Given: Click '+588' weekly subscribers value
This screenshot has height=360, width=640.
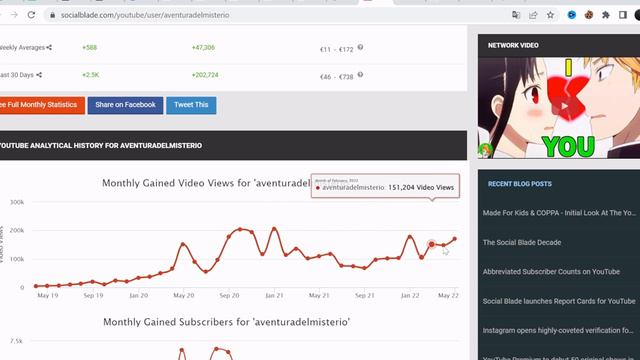Looking at the screenshot, I should 89,47.
